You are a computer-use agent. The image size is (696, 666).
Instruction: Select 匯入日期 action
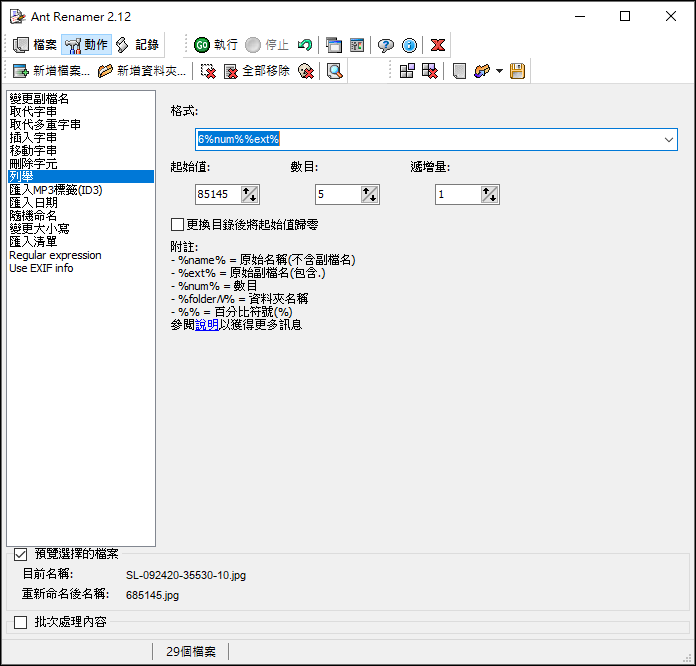[81, 203]
